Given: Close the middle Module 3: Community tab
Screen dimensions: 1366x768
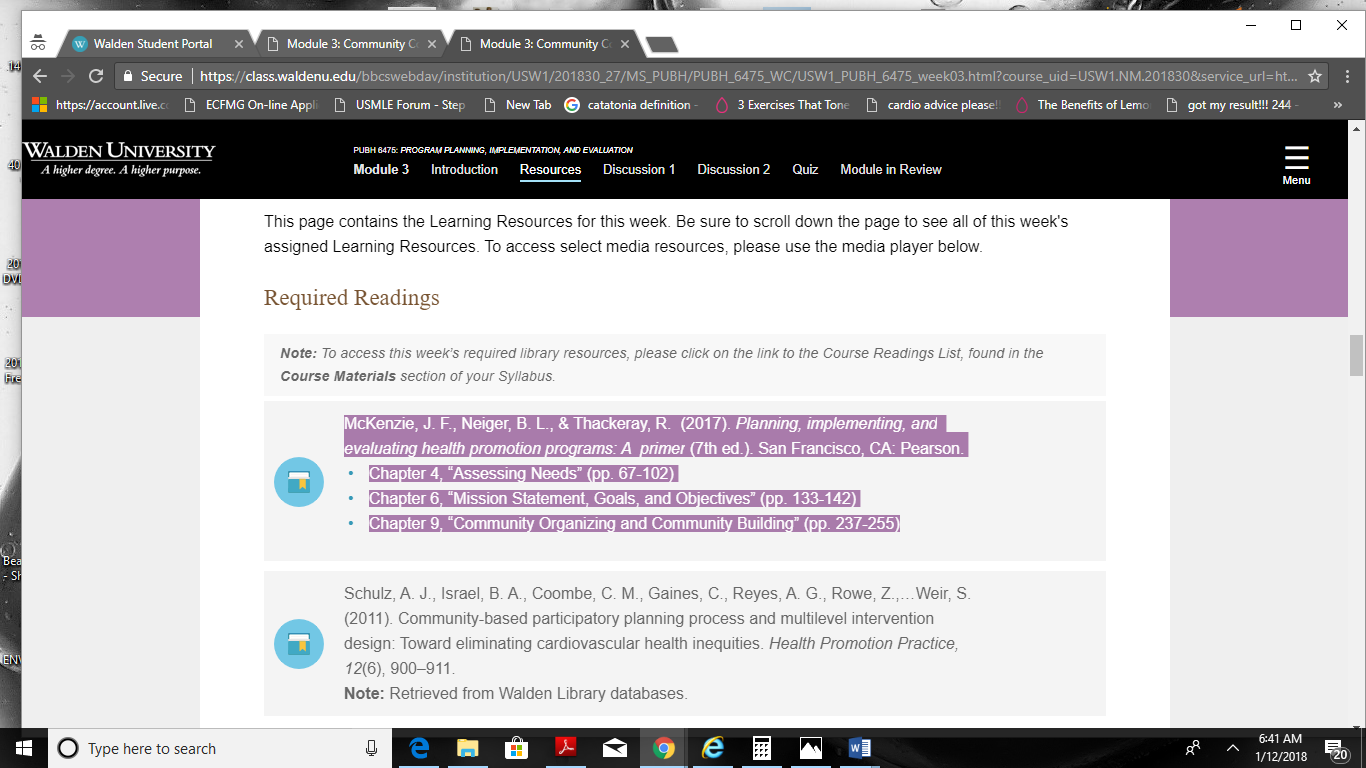Looking at the screenshot, I should 432,44.
